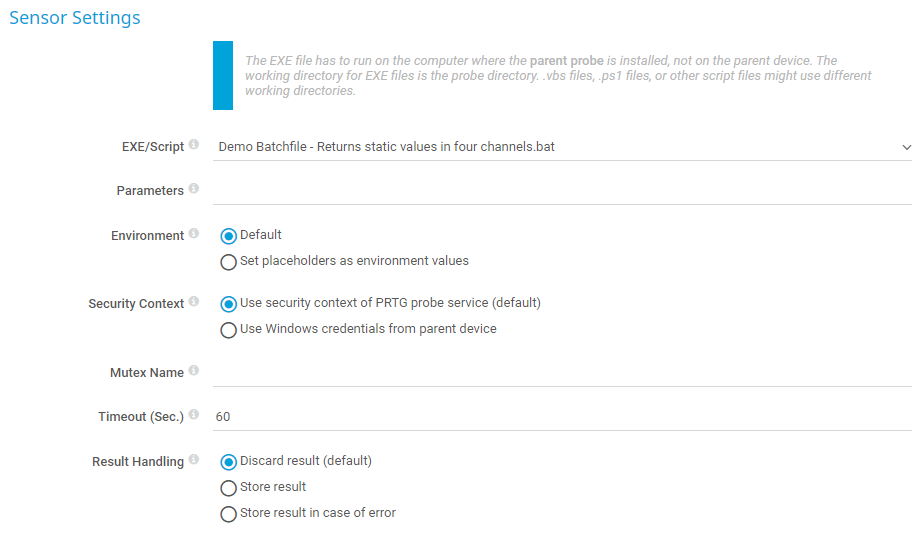This screenshot has height=533, width=922.
Task: Click Security Context info icon
Action: [194, 302]
